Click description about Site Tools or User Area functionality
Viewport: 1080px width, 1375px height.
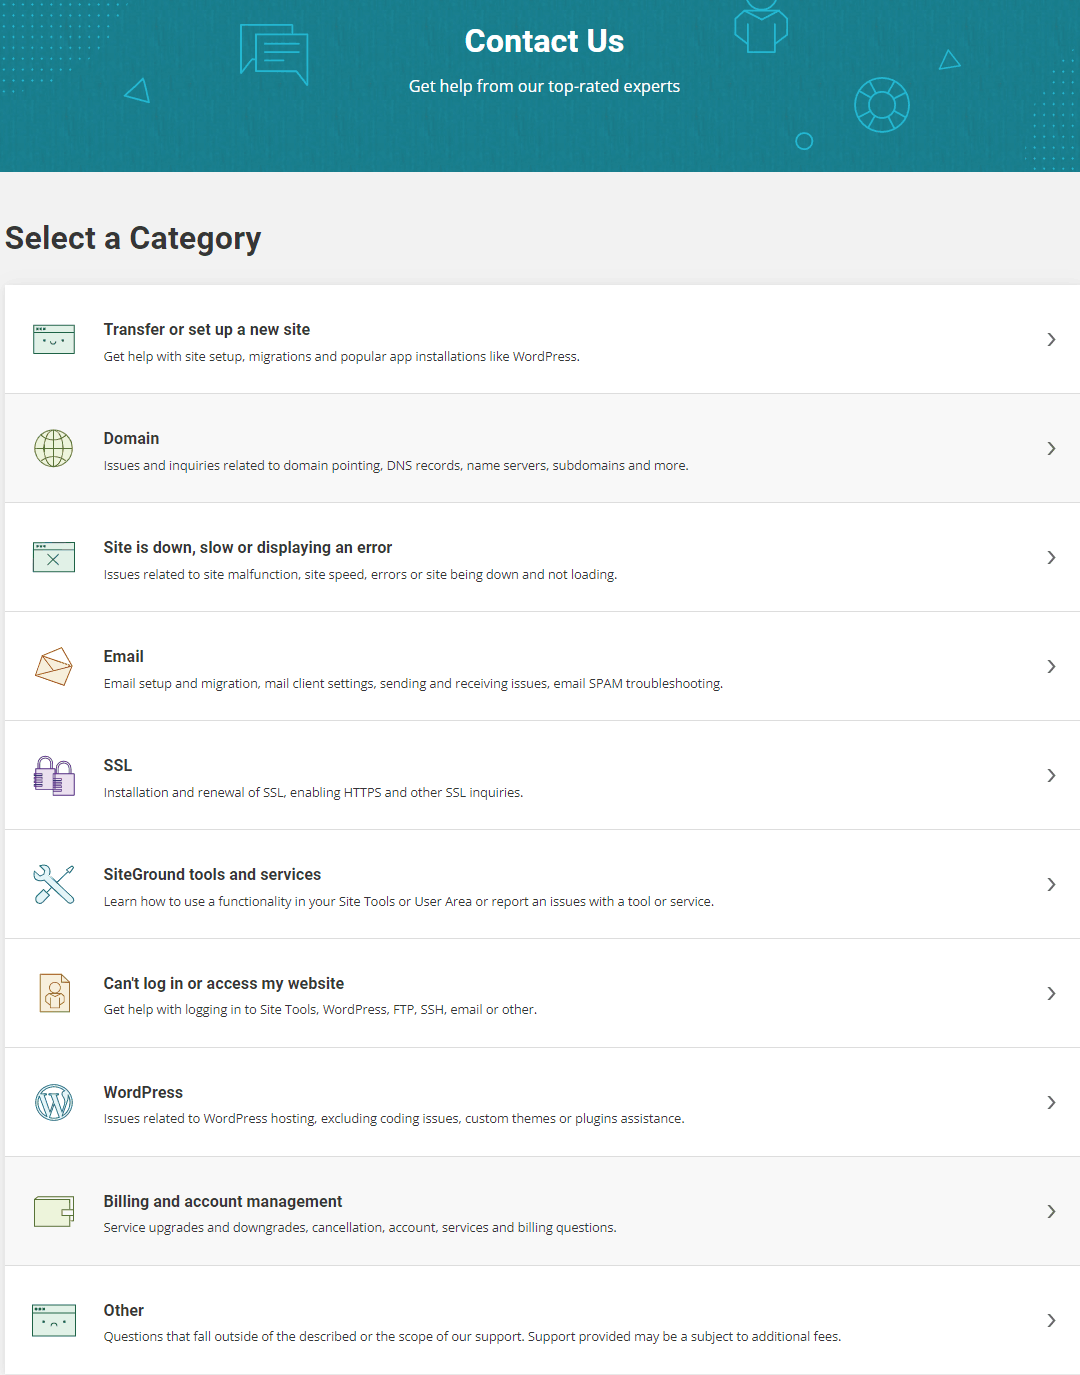point(409,901)
